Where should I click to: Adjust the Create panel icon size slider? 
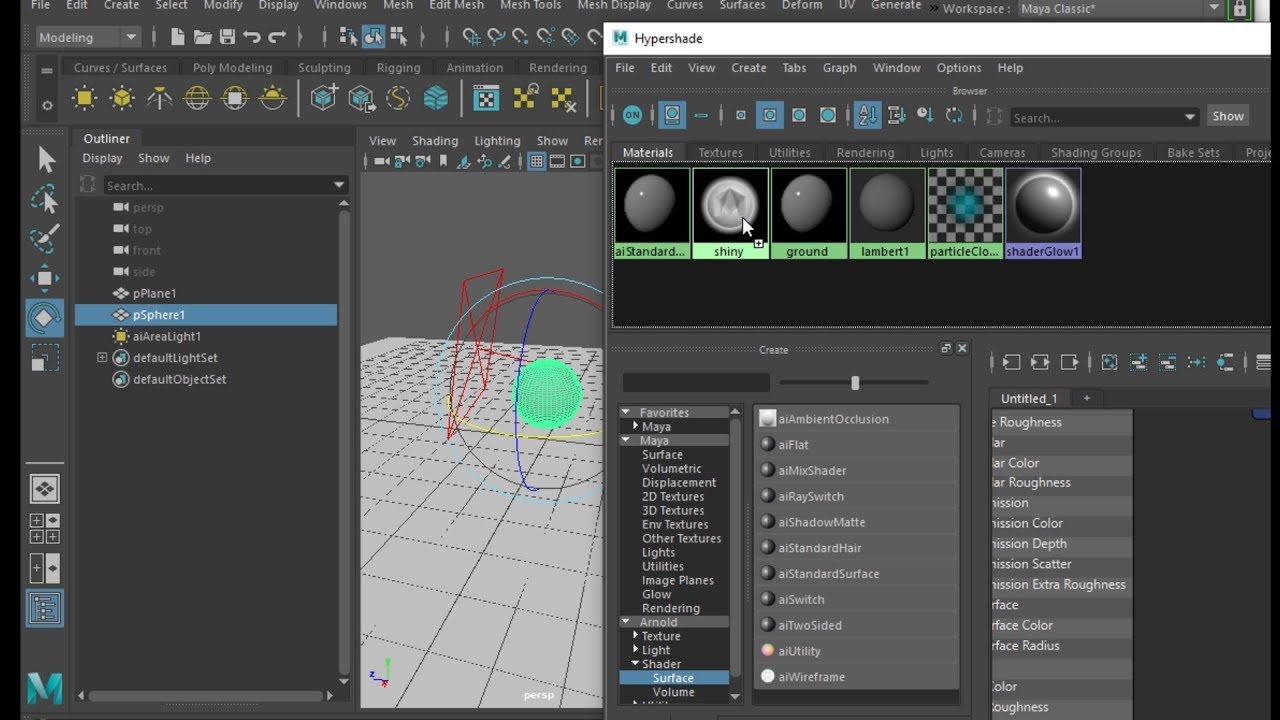pyautogui.click(x=855, y=383)
